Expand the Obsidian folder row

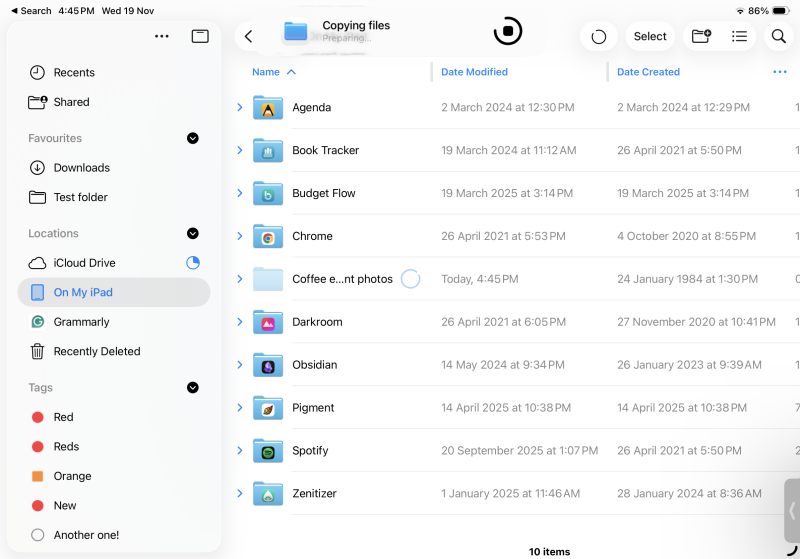tap(240, 364)
